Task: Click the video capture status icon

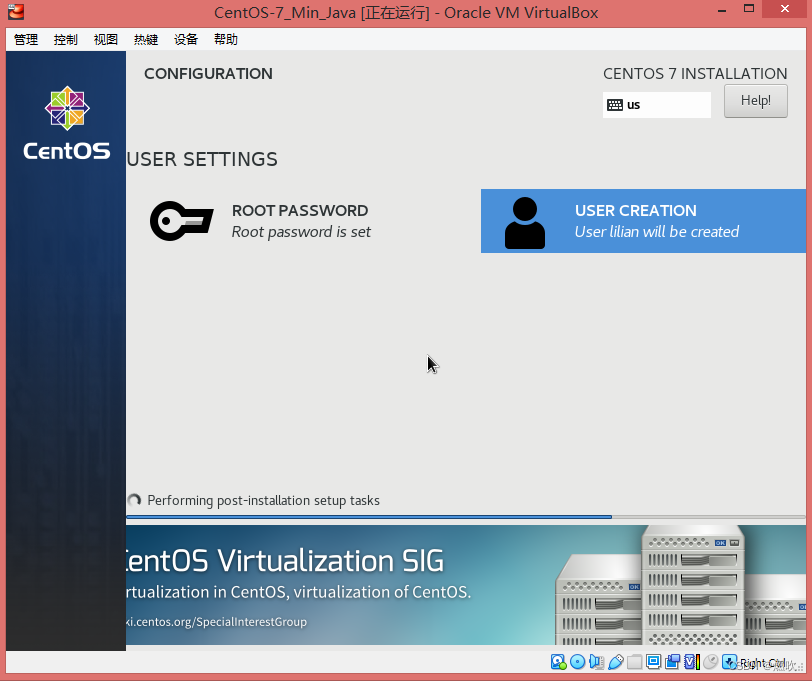Action: coord(673,662)
